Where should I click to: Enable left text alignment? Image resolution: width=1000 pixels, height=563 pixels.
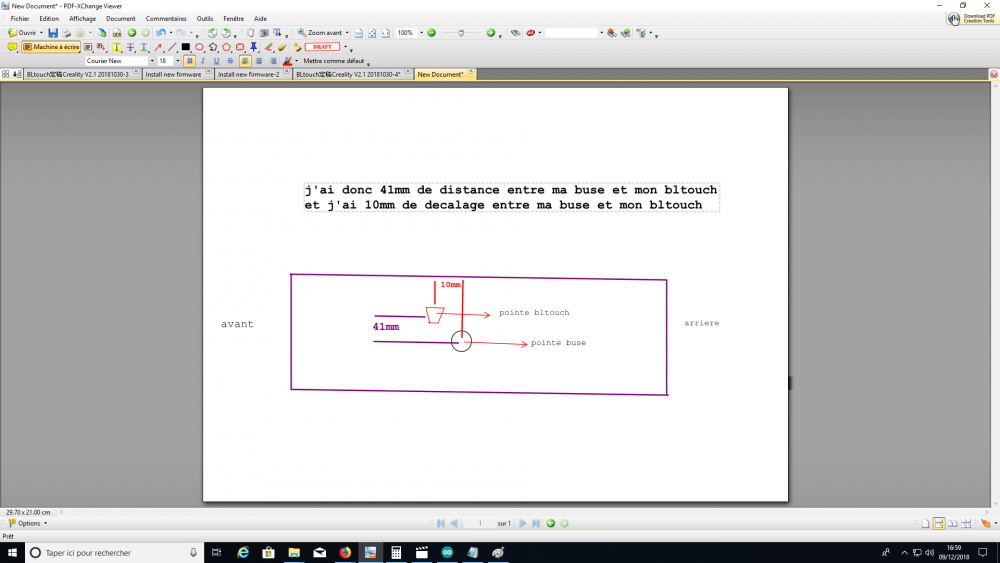pos(245,61)
